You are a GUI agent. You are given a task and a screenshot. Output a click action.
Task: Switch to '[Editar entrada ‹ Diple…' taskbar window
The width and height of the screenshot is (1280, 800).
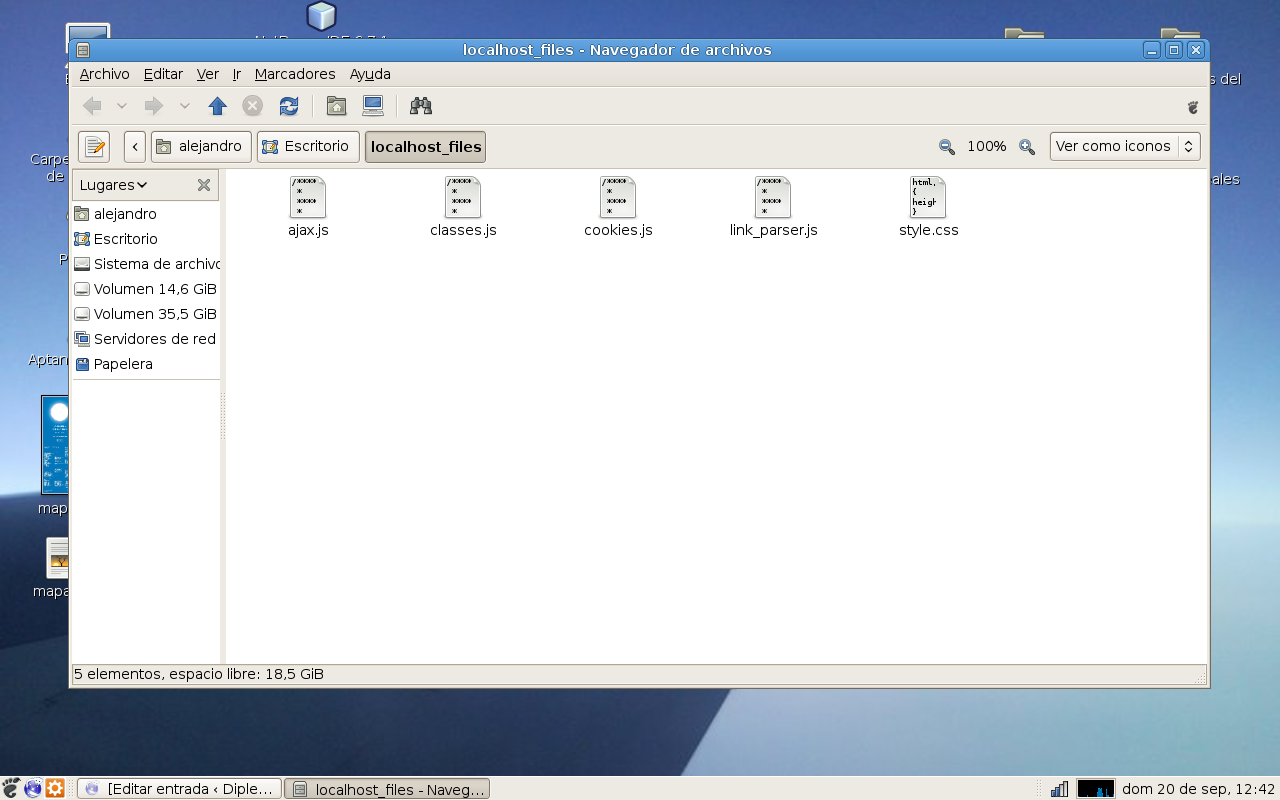pyautogui.click(x=179, y=789)
